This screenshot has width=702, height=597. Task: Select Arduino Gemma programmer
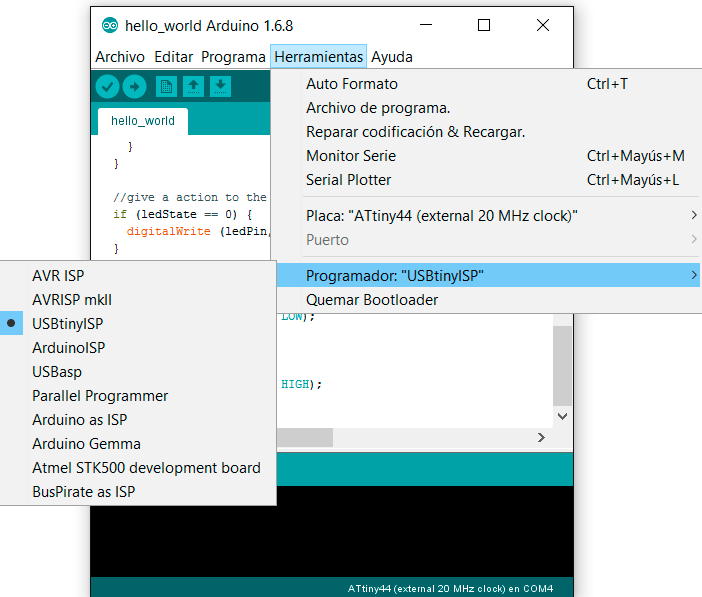click(x=138, y=443)
